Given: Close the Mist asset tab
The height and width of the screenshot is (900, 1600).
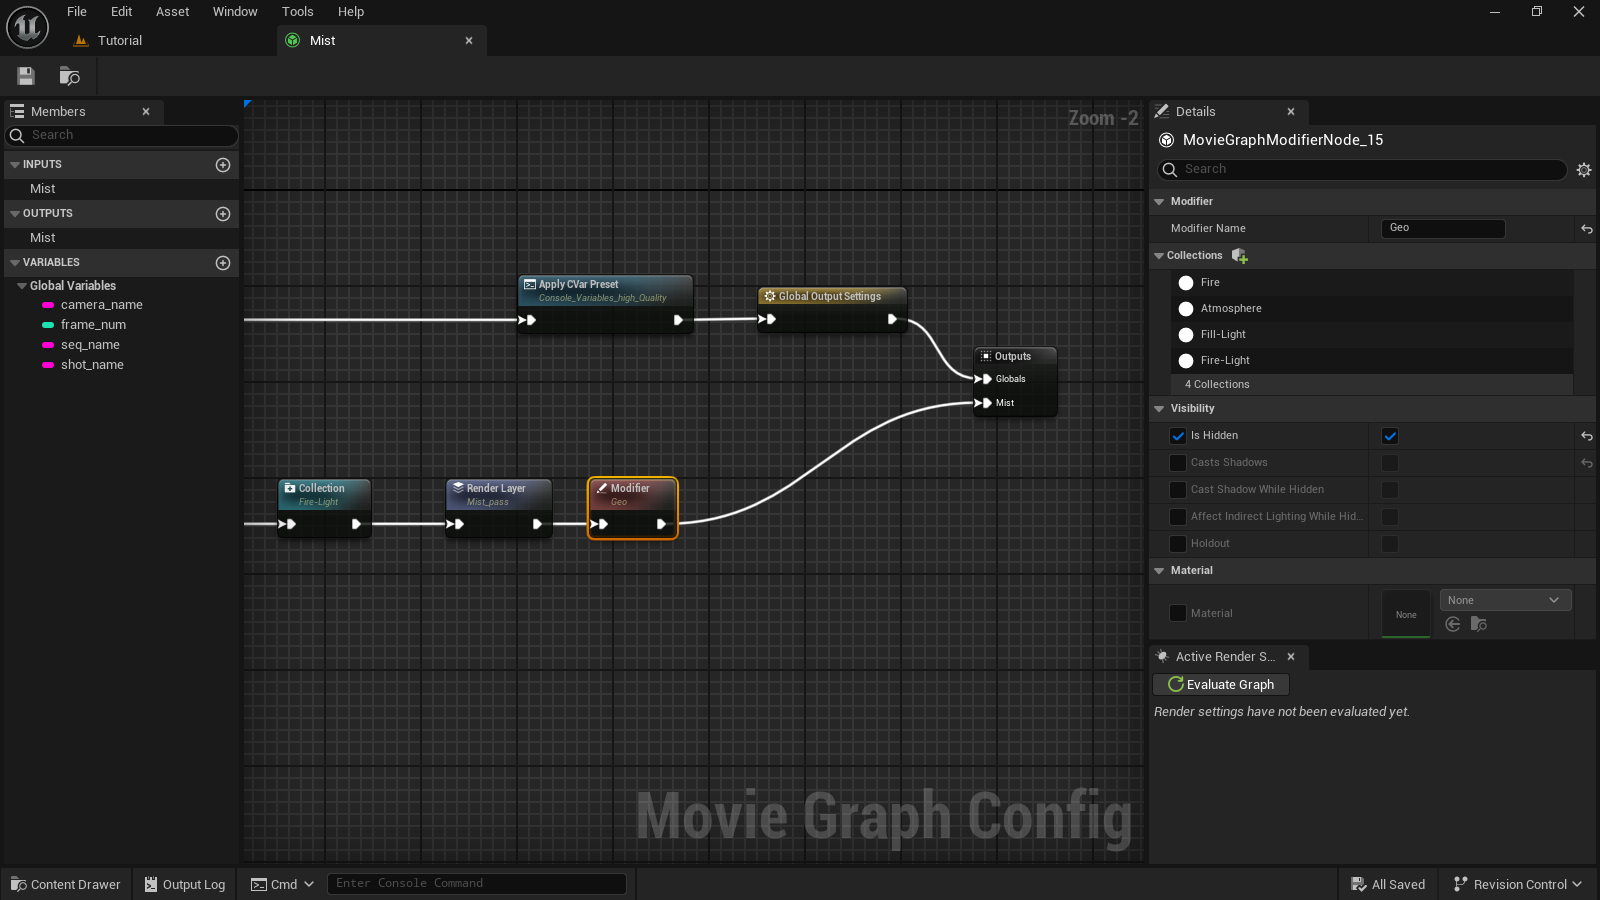Looking at the screenshot, I should (x=469, y=41).
